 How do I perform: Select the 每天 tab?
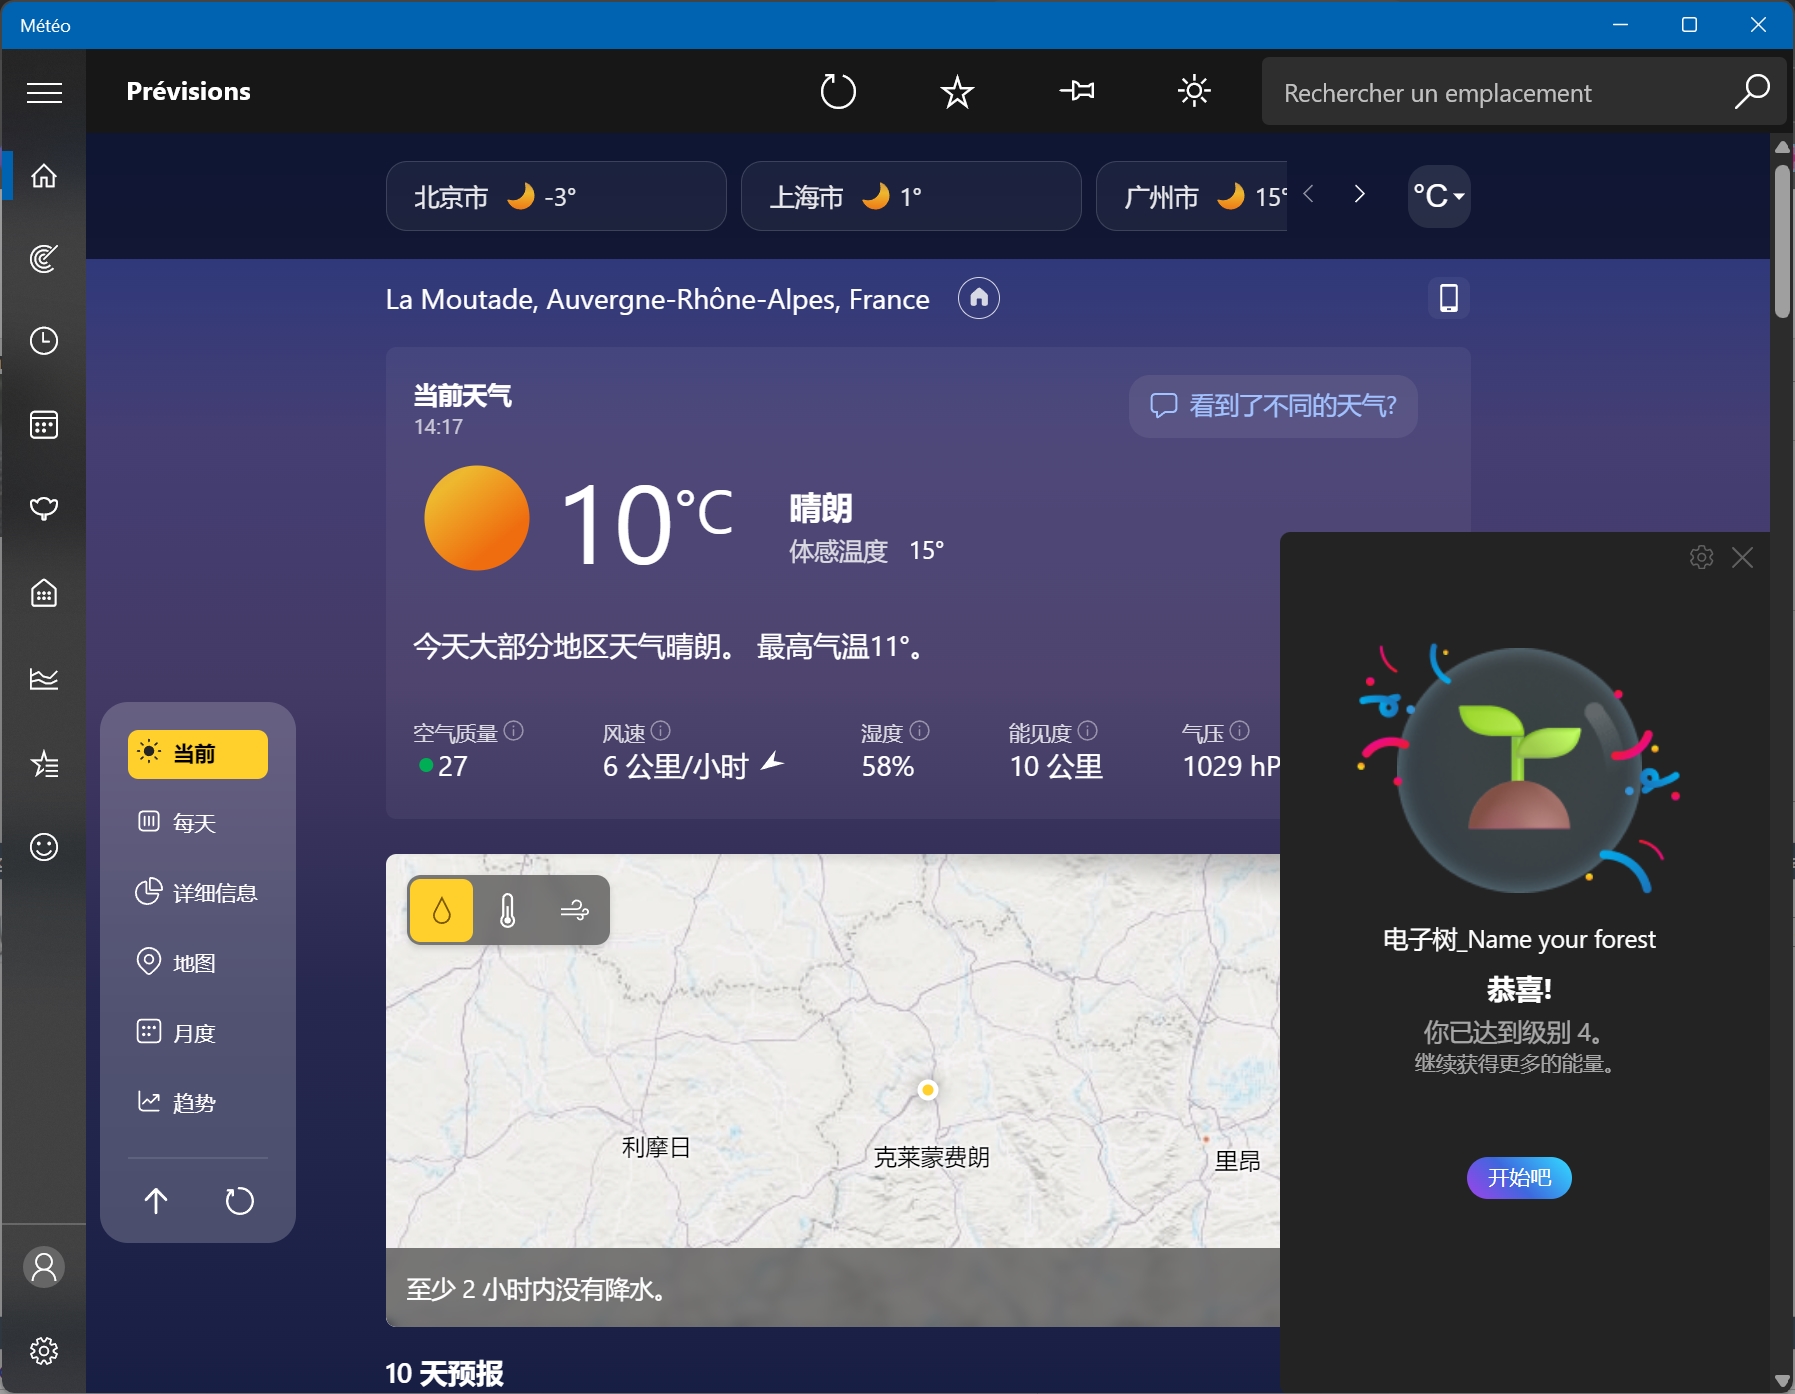point(198,823)
